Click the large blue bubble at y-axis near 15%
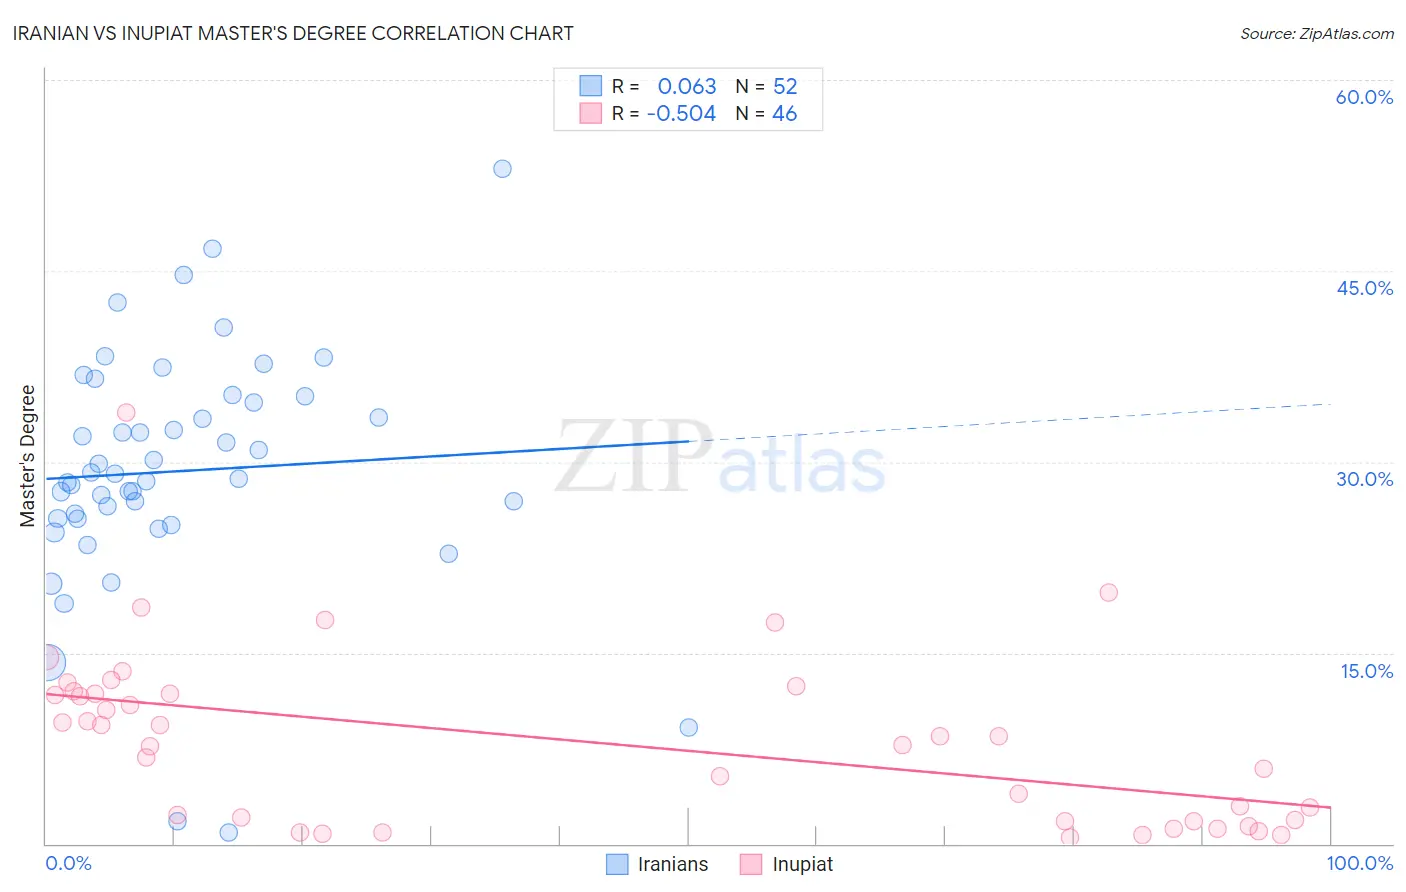This screenshot has width=1406, height=892. [x=46, y=661]
